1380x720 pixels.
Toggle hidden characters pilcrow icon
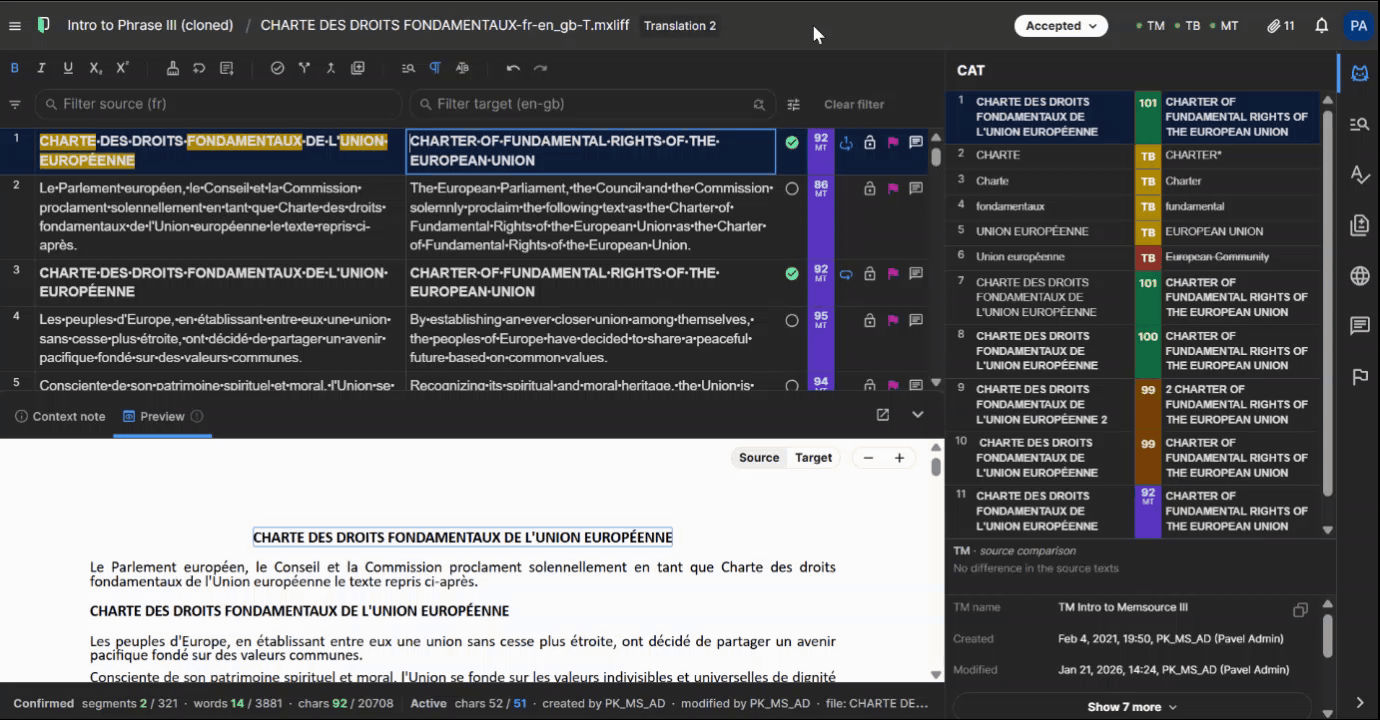[x=435, y=68]
